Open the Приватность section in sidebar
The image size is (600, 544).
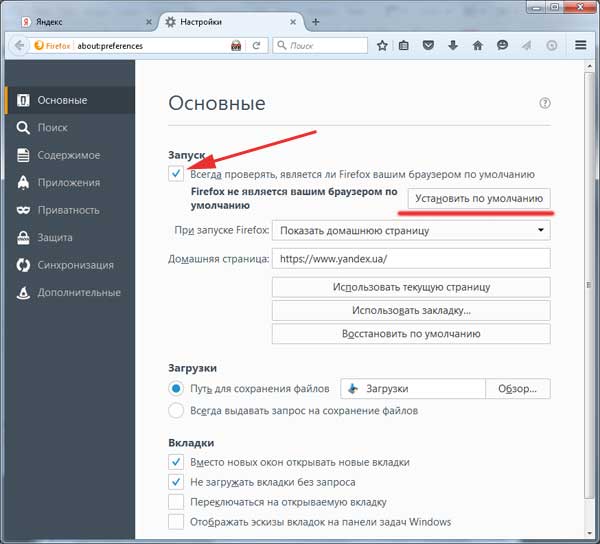(x=68, y=210)
